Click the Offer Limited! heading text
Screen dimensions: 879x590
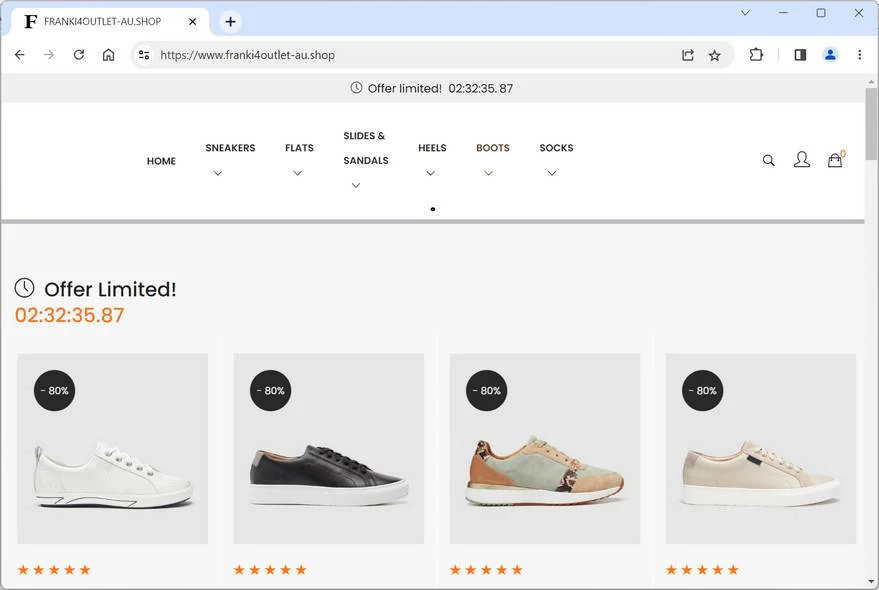pos(110,289)
